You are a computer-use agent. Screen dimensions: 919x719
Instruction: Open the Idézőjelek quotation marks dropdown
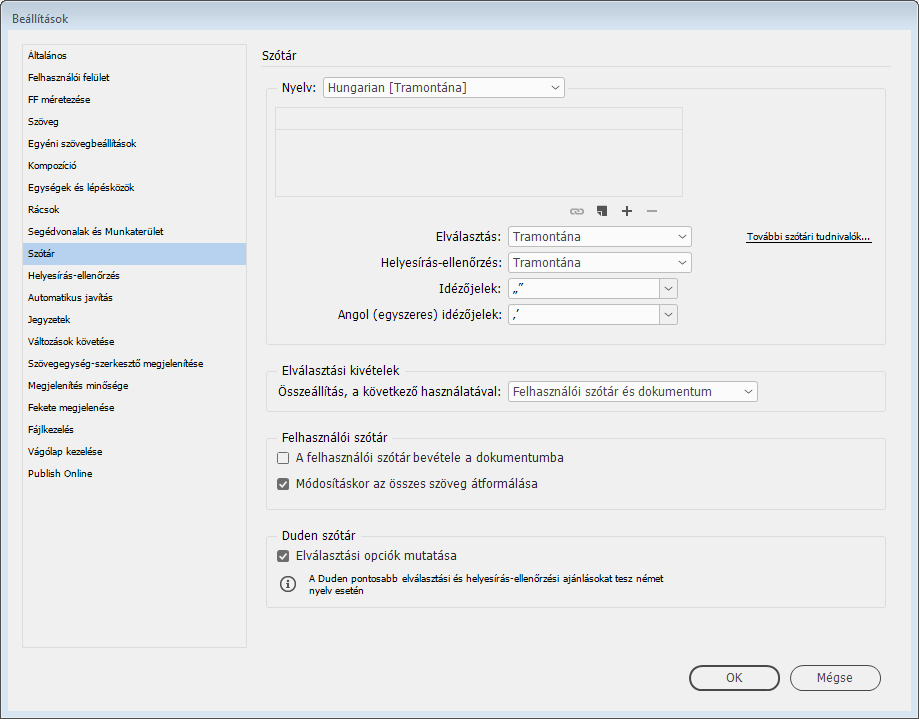pyautogui.click(x=668, y=289)
